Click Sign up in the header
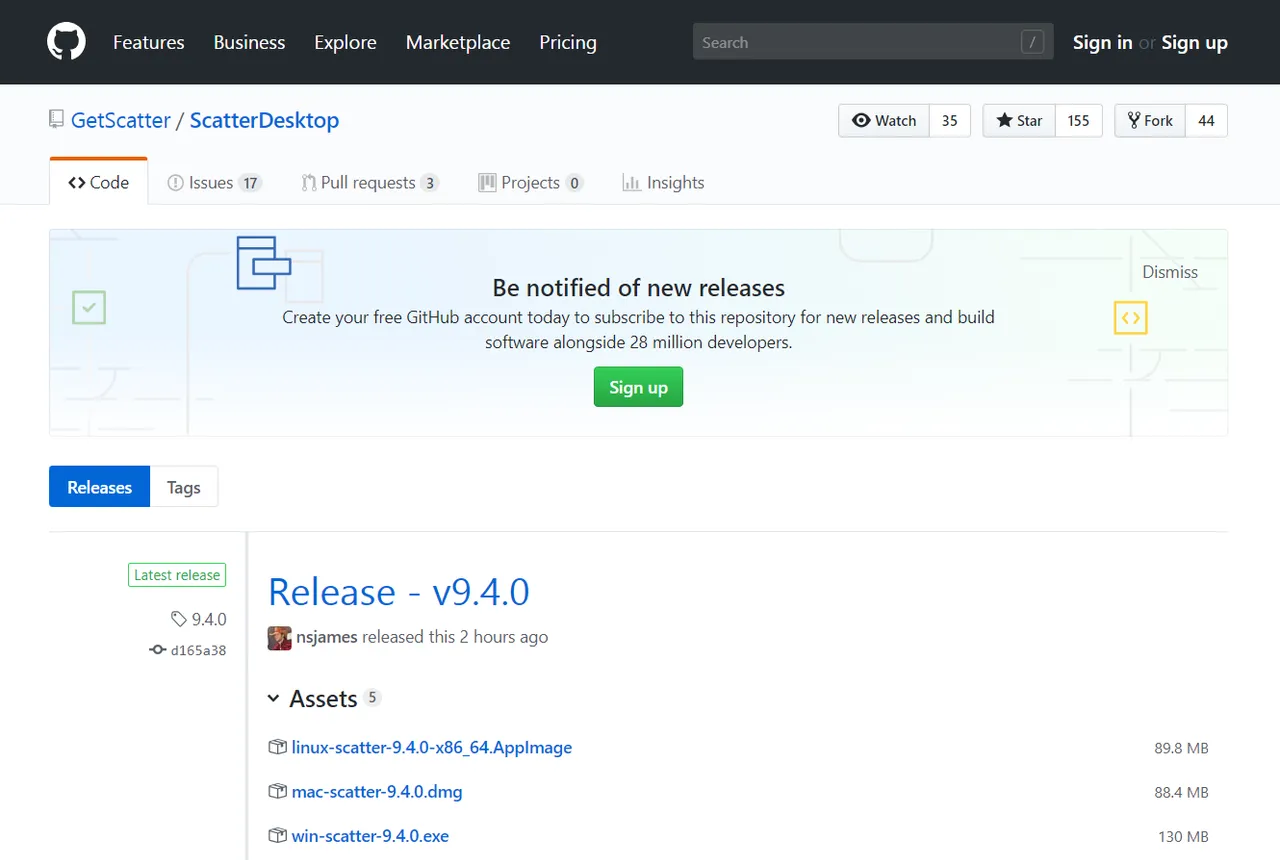The image size is (1280, 860). pos(1194,42)
